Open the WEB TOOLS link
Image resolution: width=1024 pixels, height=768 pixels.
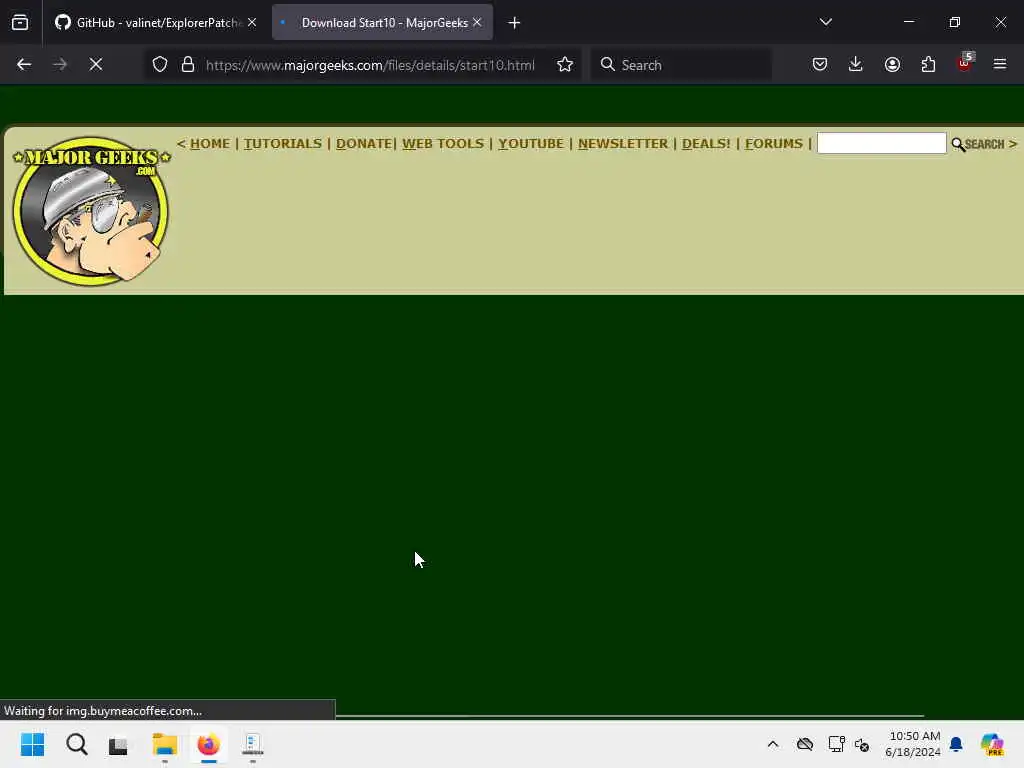click(x=443, y=144)
